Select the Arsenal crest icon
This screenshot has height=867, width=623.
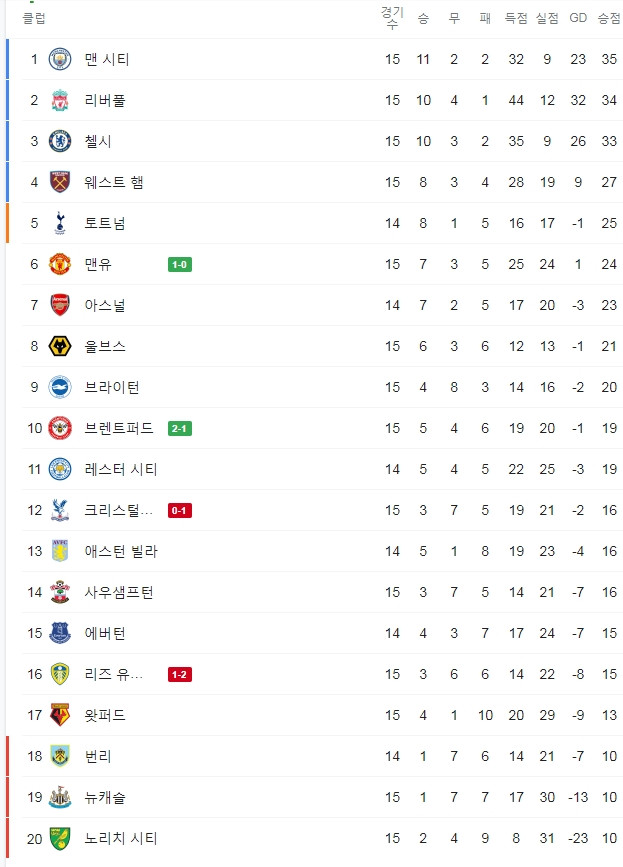click(x=60, y=305)
